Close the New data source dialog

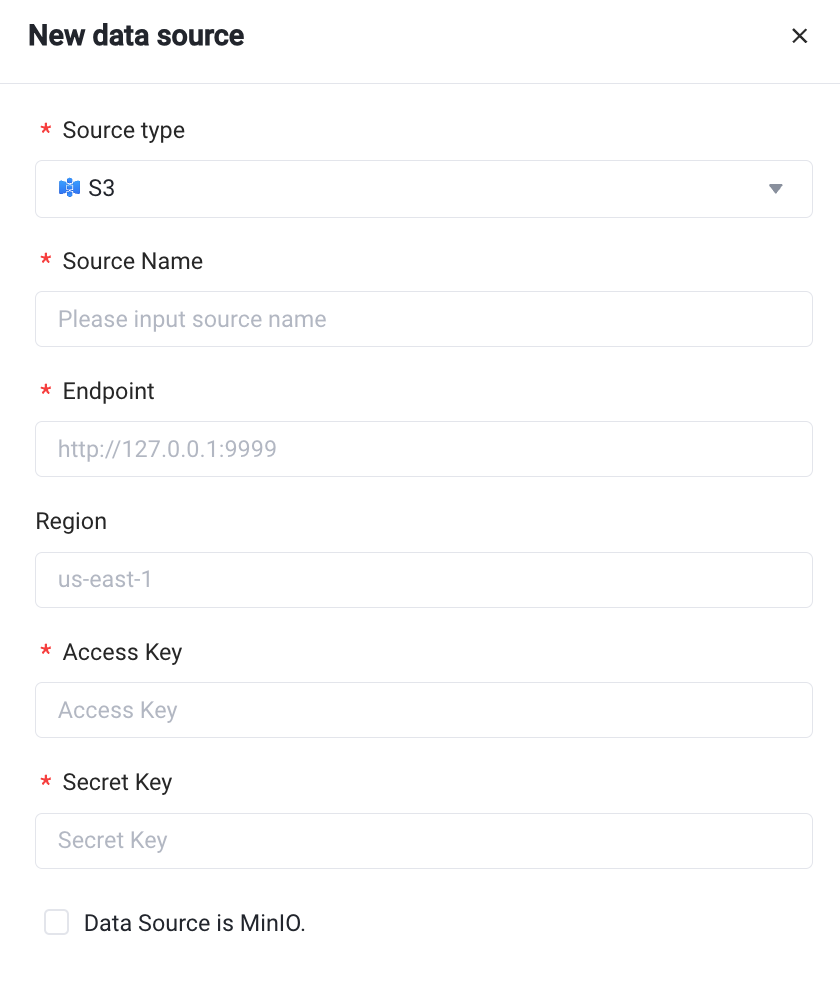click(799, 36)
